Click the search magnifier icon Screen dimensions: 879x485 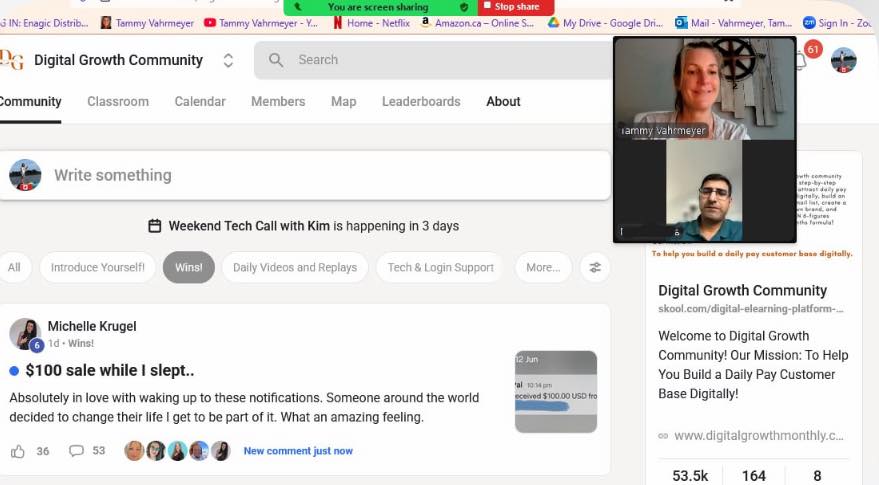(275, 60)
